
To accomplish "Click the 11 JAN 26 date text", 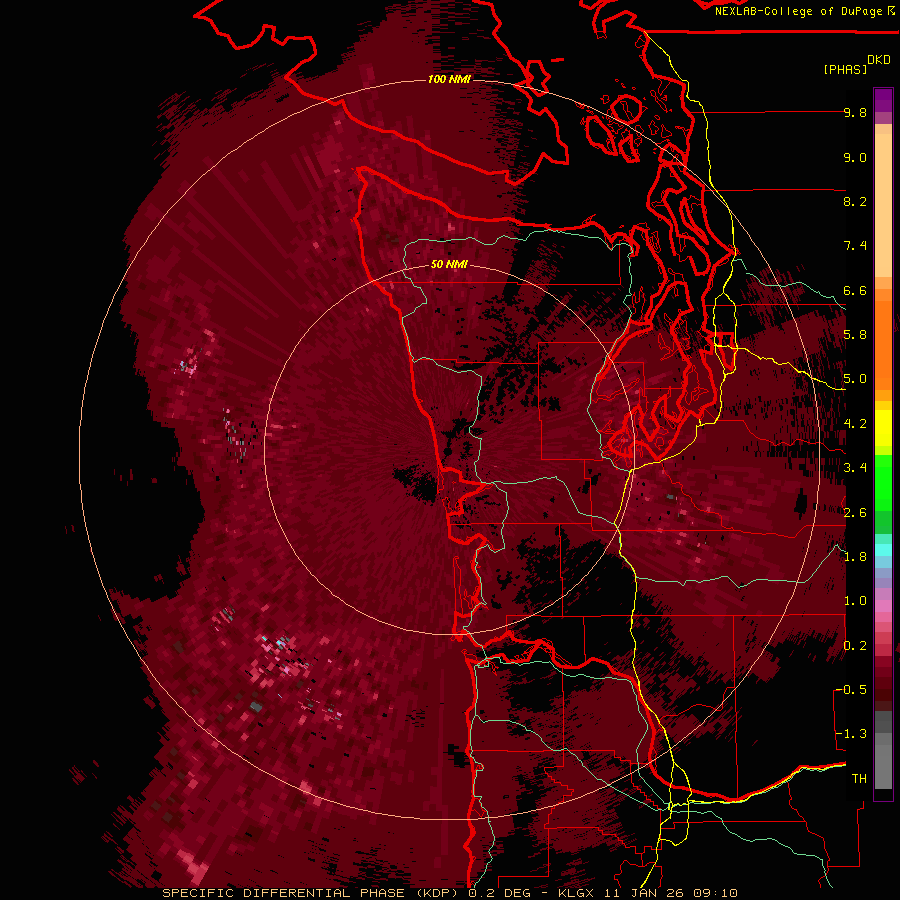I will [646, 893].
